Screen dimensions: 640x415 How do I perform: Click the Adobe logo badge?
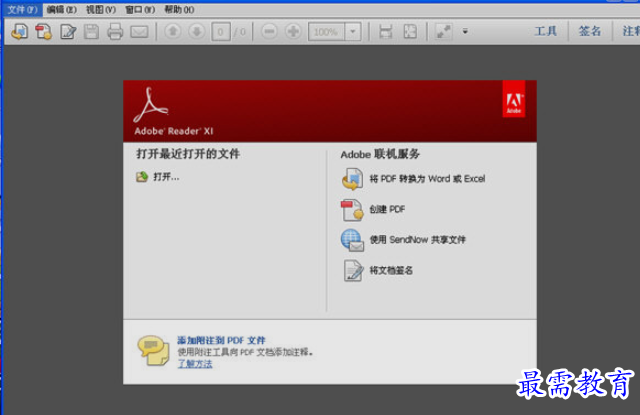(513, 99)
